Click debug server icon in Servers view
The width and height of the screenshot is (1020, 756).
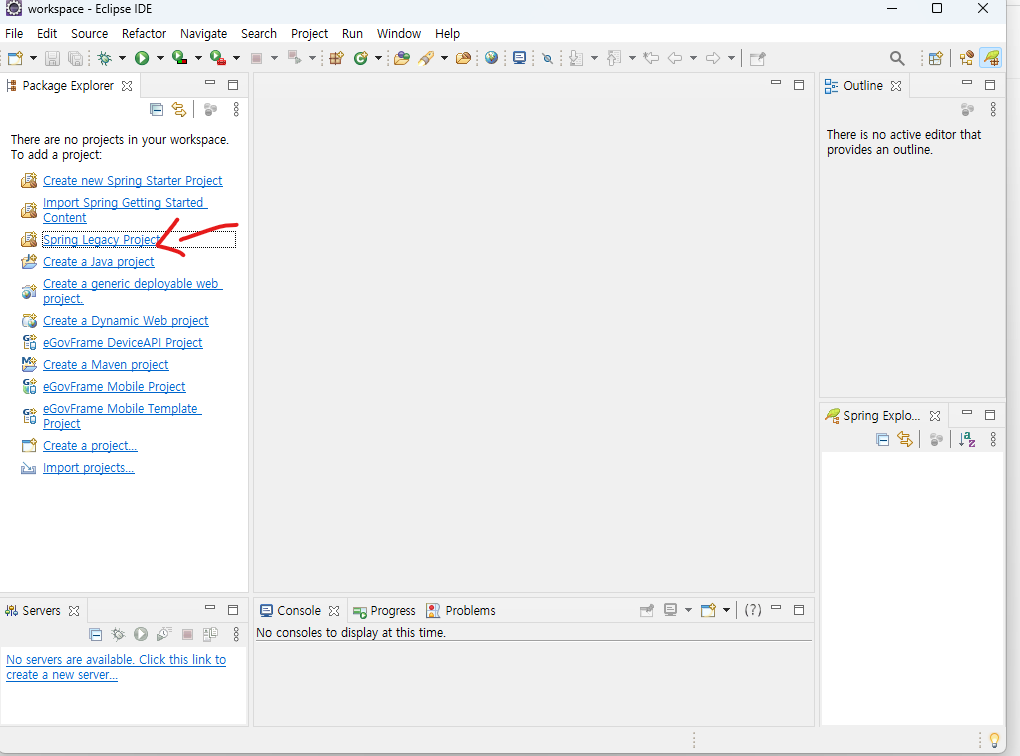click(118, 634)
